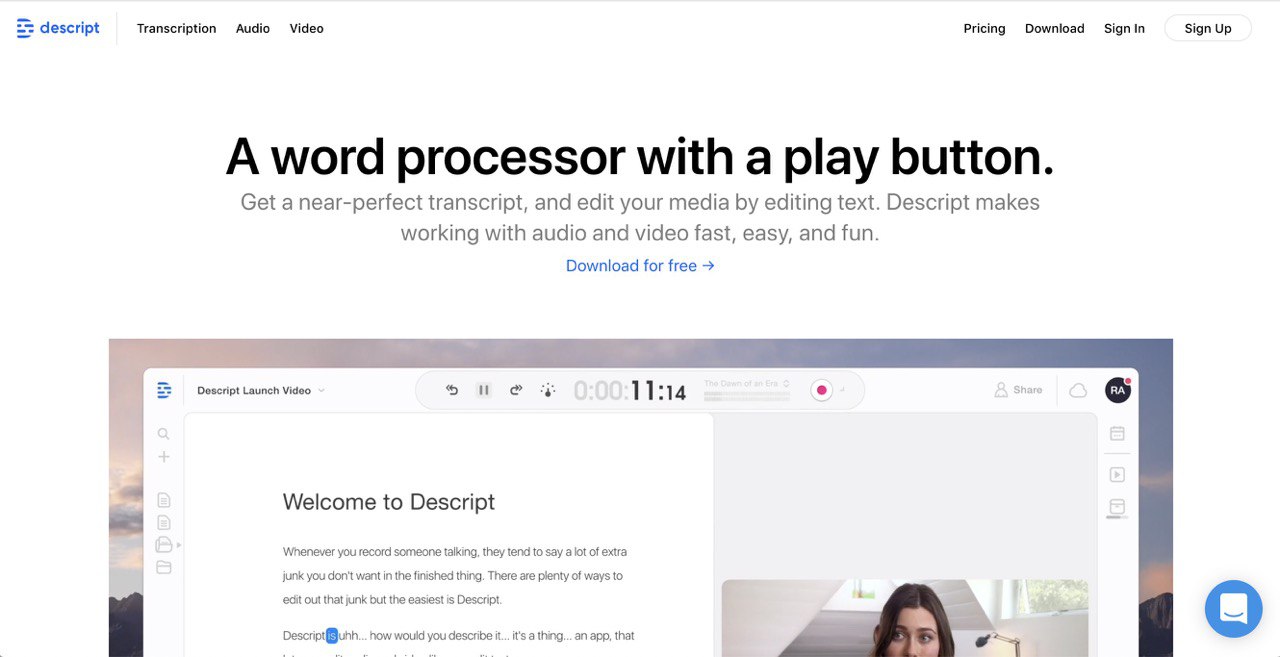The image size is (1280, 657).
Task: Open The Dawn of an Era track selector
Action: (x=747, y=383)
